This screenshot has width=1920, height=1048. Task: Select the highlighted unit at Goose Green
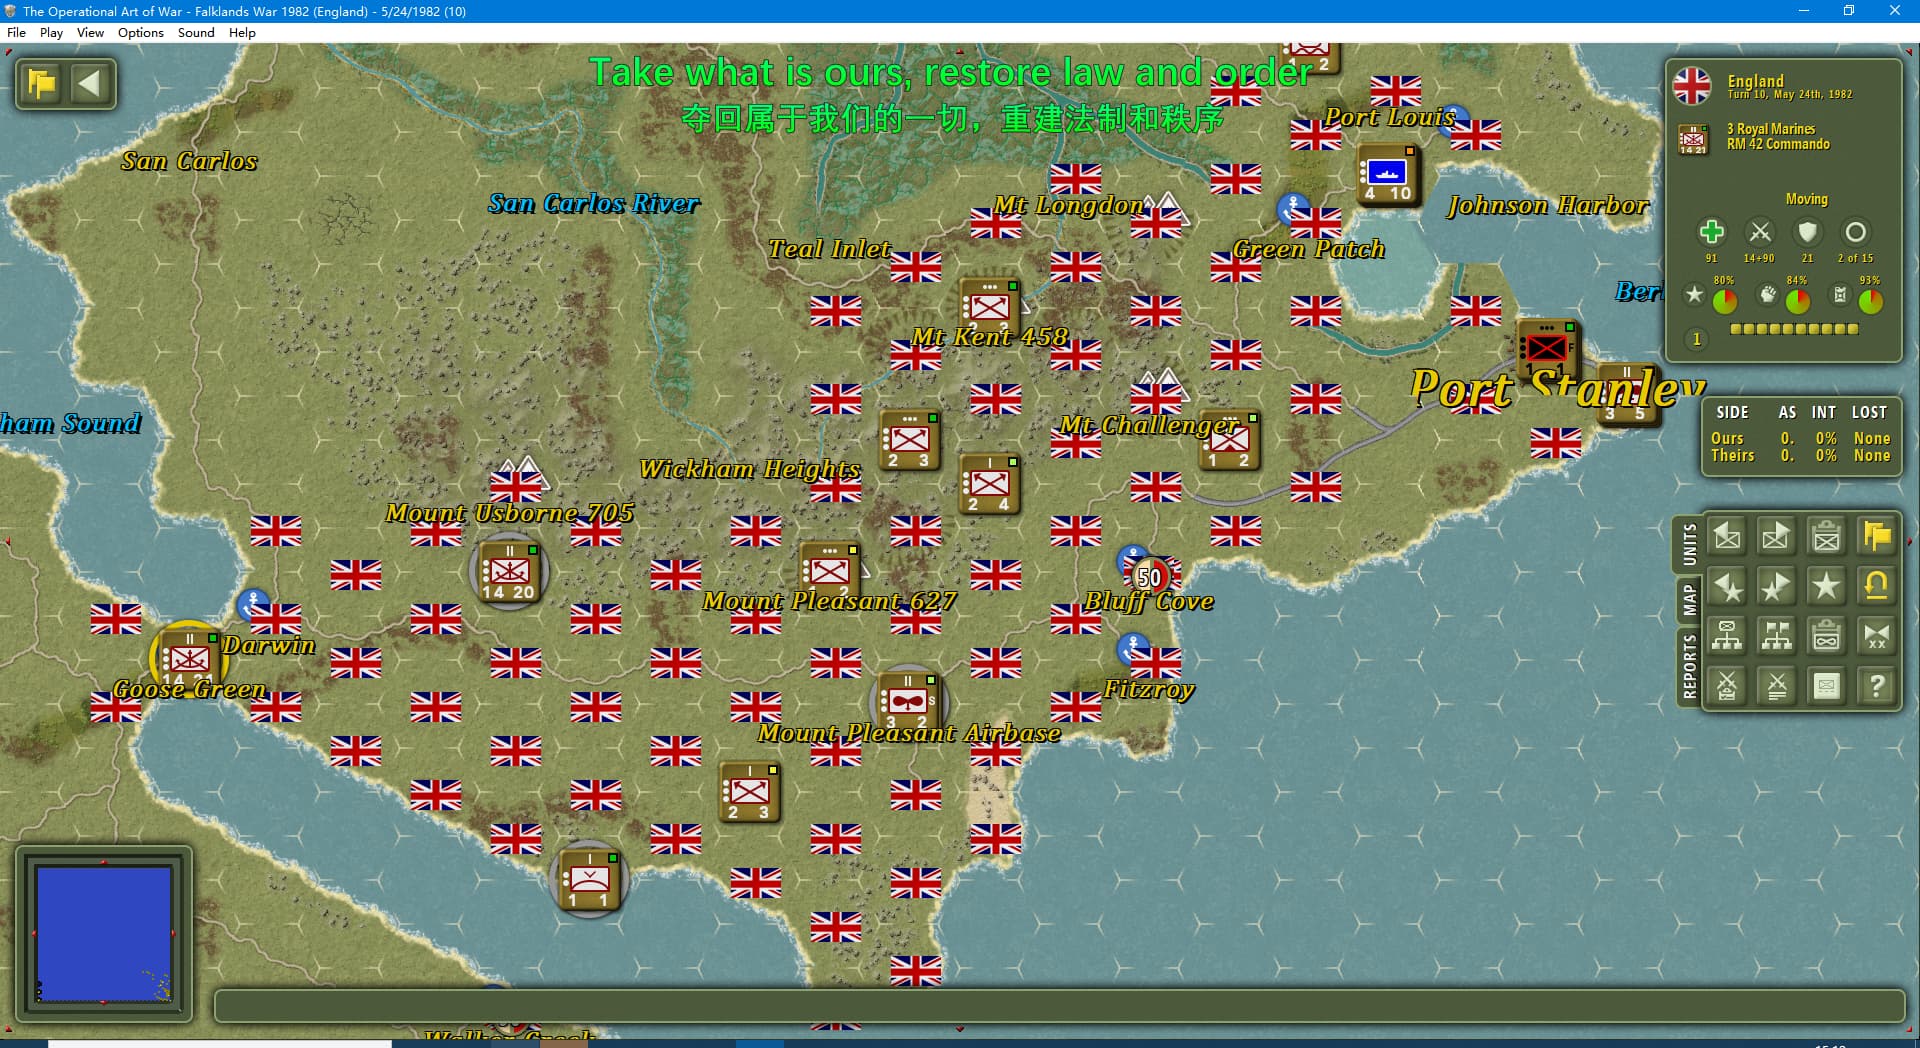coord(188,658)
